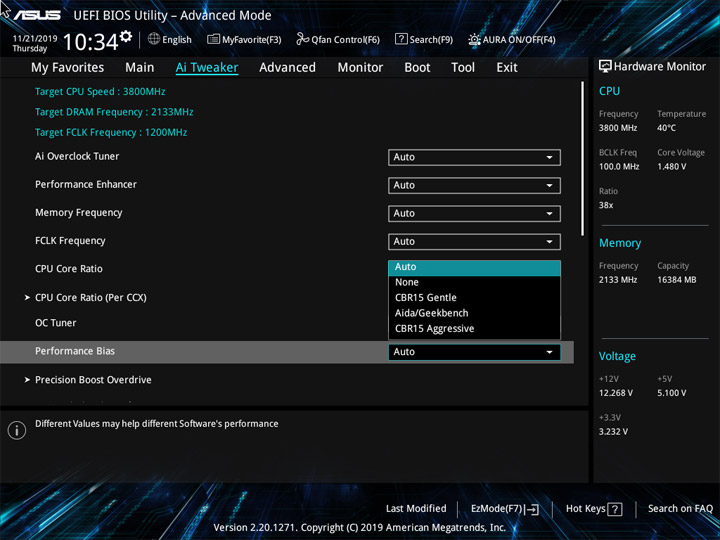Switch to the Boot tab
The image size is (720, 540).
(x=417, y=68)
